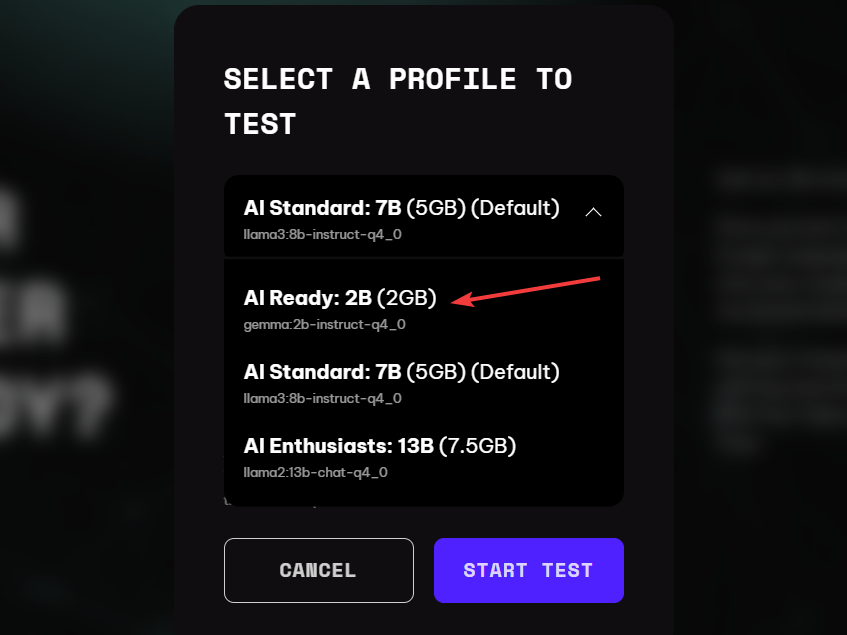
Task: Pick the AI Enthusiasts: 13B profile
Action: (424, 457)
